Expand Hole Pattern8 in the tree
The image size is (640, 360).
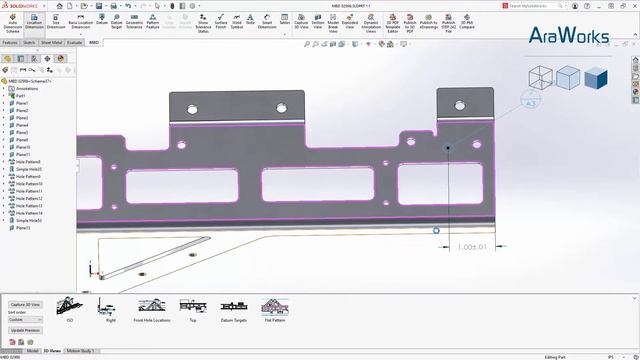click(x=4, y=162)
